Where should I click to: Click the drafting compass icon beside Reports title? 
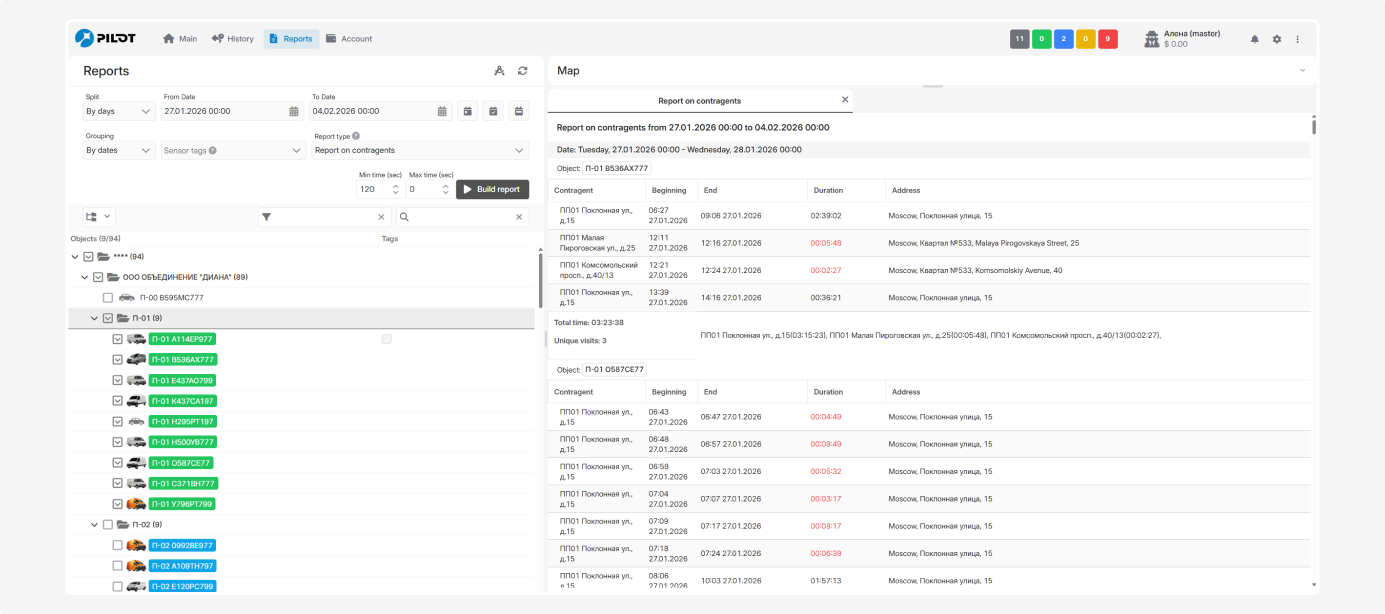[499, 71]
